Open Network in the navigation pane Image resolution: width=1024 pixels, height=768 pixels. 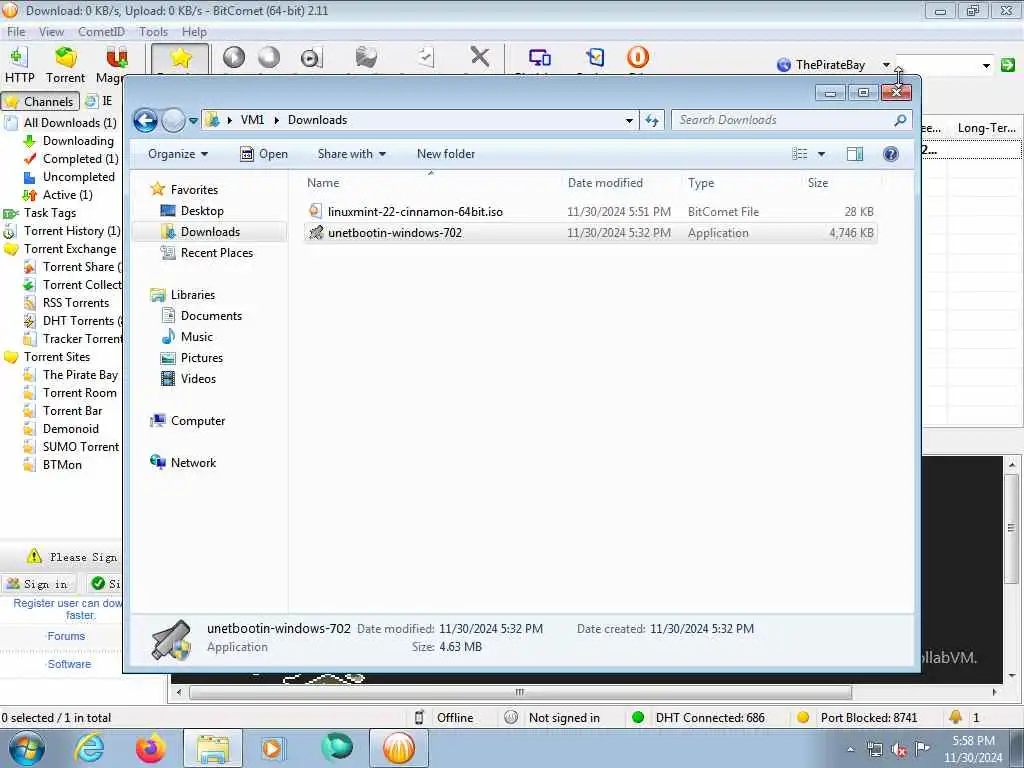pos(193,463)
